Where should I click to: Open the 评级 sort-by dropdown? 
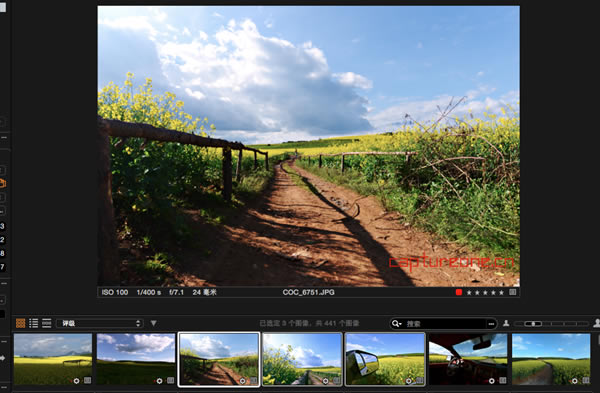click(100, 323)
